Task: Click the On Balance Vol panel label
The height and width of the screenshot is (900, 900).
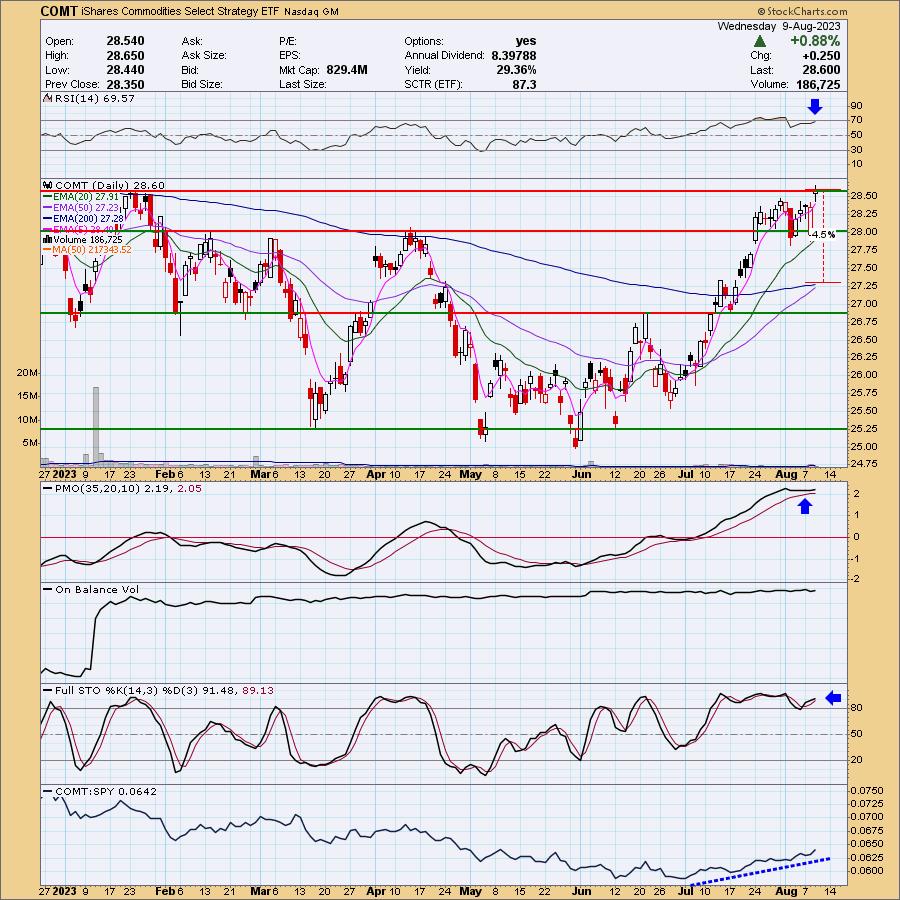Action: pos(90,589)
